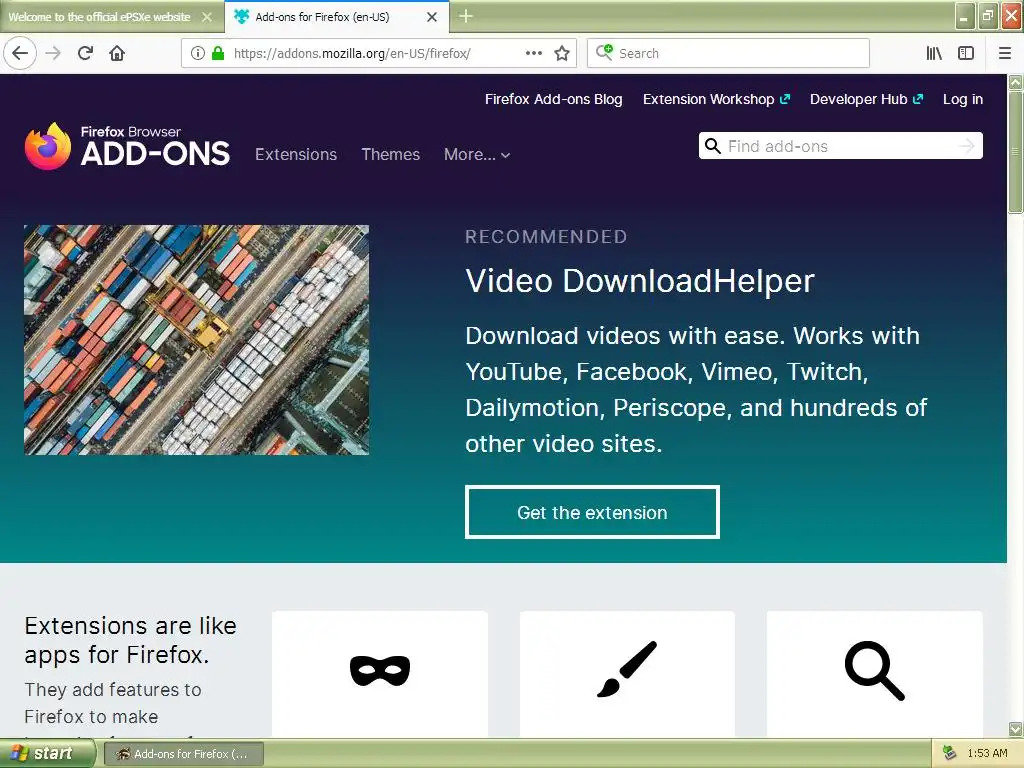
Task: Open a new tab with plus button
Action: pyautogui.click(x=466, y=16)
